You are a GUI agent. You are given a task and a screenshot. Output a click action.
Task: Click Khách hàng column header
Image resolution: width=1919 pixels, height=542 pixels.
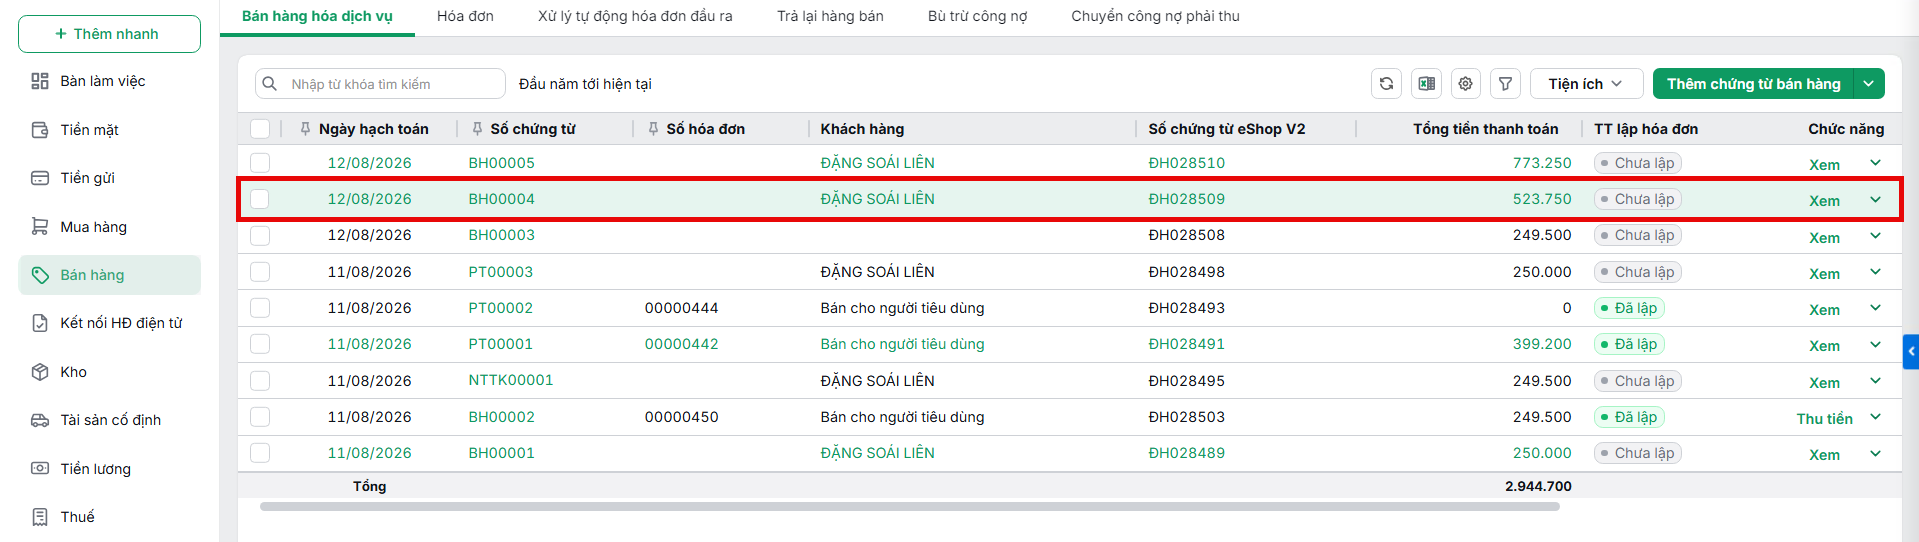coord(862,129)
